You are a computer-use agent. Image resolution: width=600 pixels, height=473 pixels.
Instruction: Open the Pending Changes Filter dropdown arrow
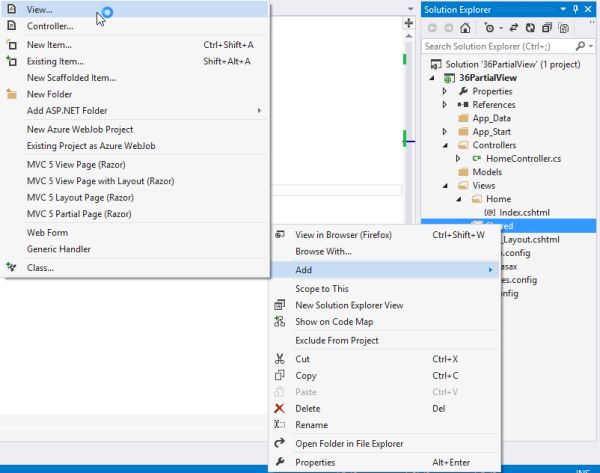click(501, 28)
